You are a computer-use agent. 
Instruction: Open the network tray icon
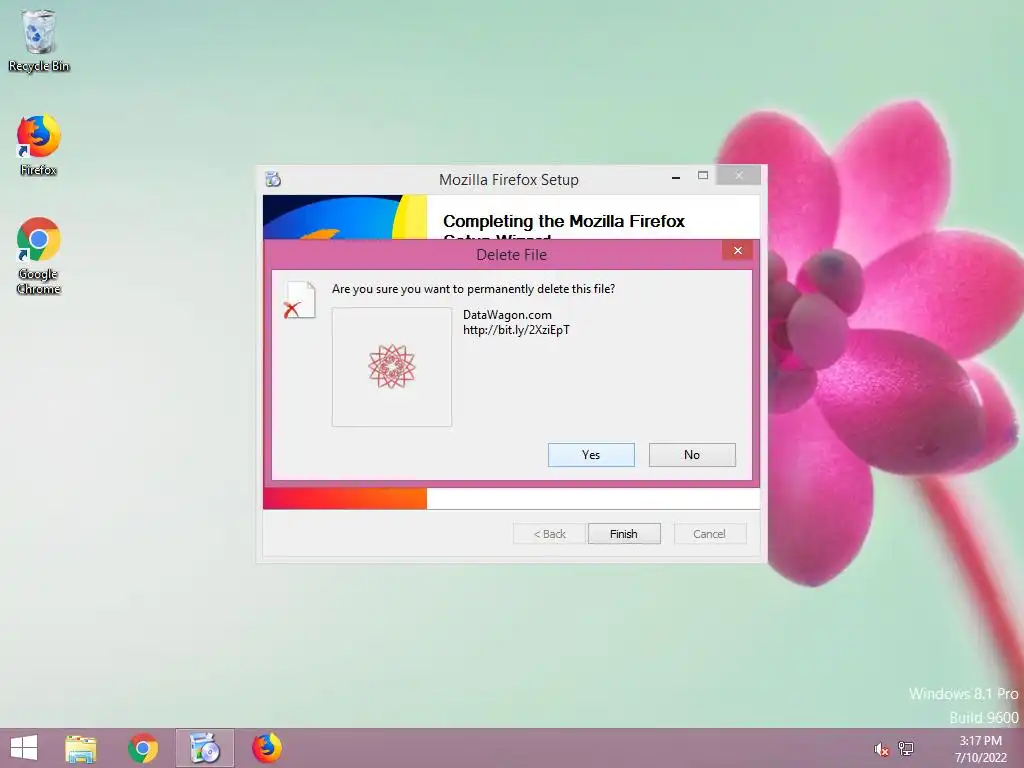click(x=906, y=748)
